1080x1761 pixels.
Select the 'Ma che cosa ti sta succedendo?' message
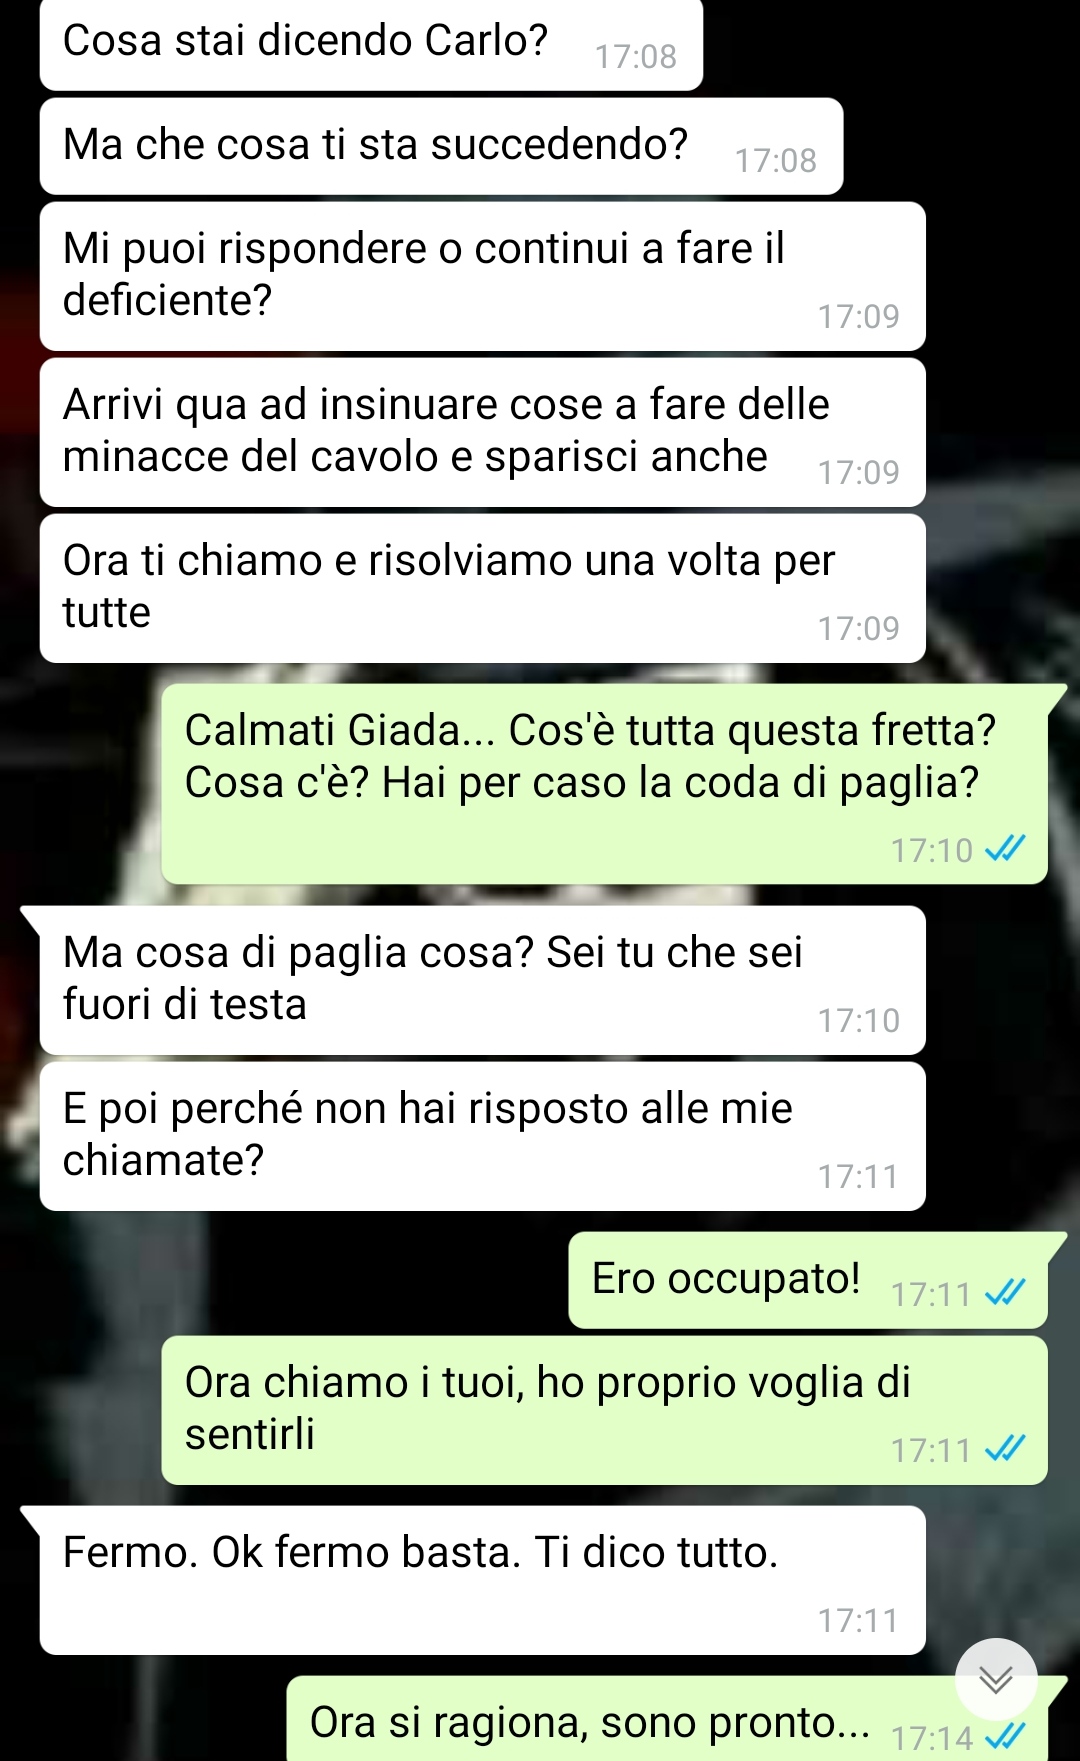tap(441, 146)
